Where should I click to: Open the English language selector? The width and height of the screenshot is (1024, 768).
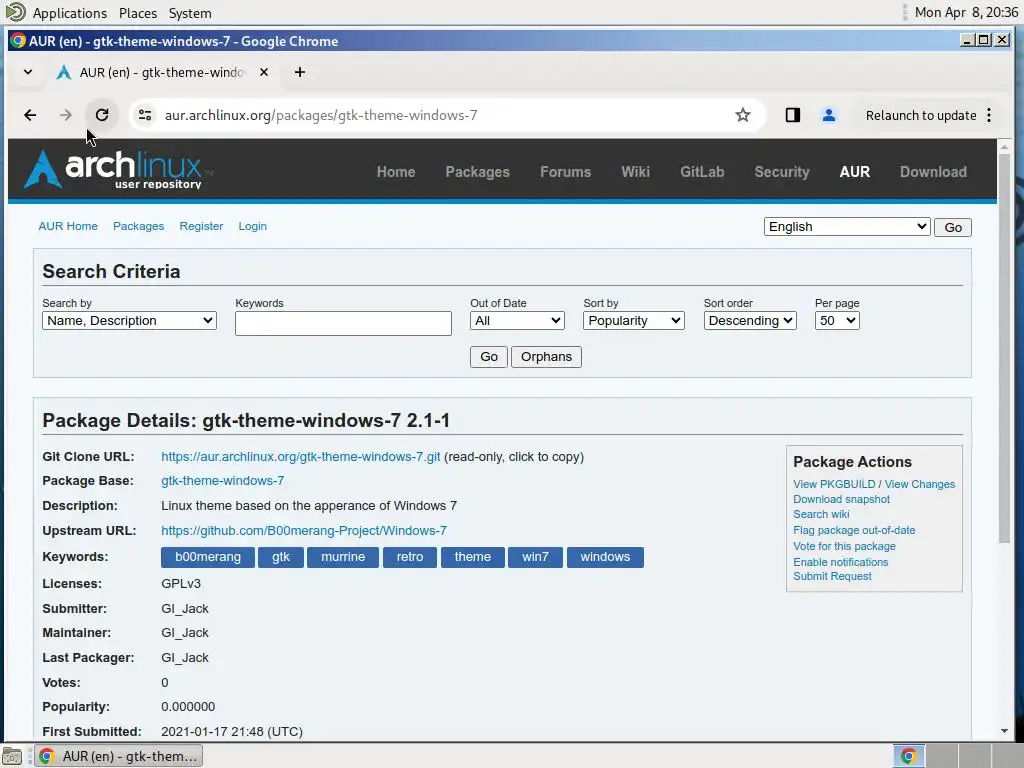(847, 227)
